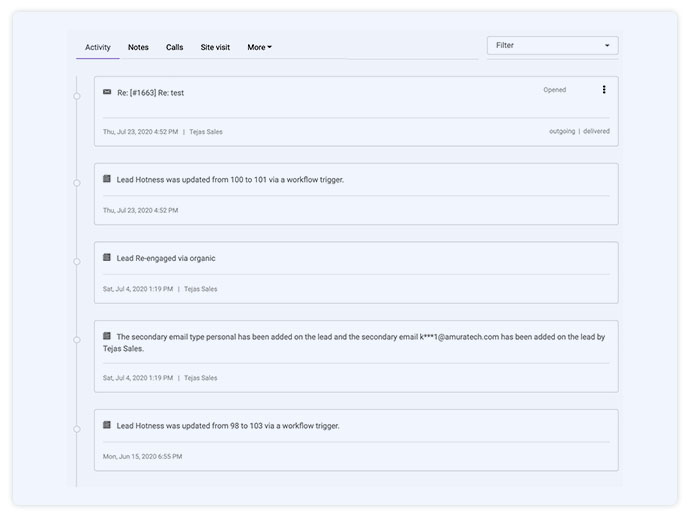Image resolution: width=689 pixels, height=517 pixels.
Task: Click the icon beside the secondary email entry
Action: 107,336
